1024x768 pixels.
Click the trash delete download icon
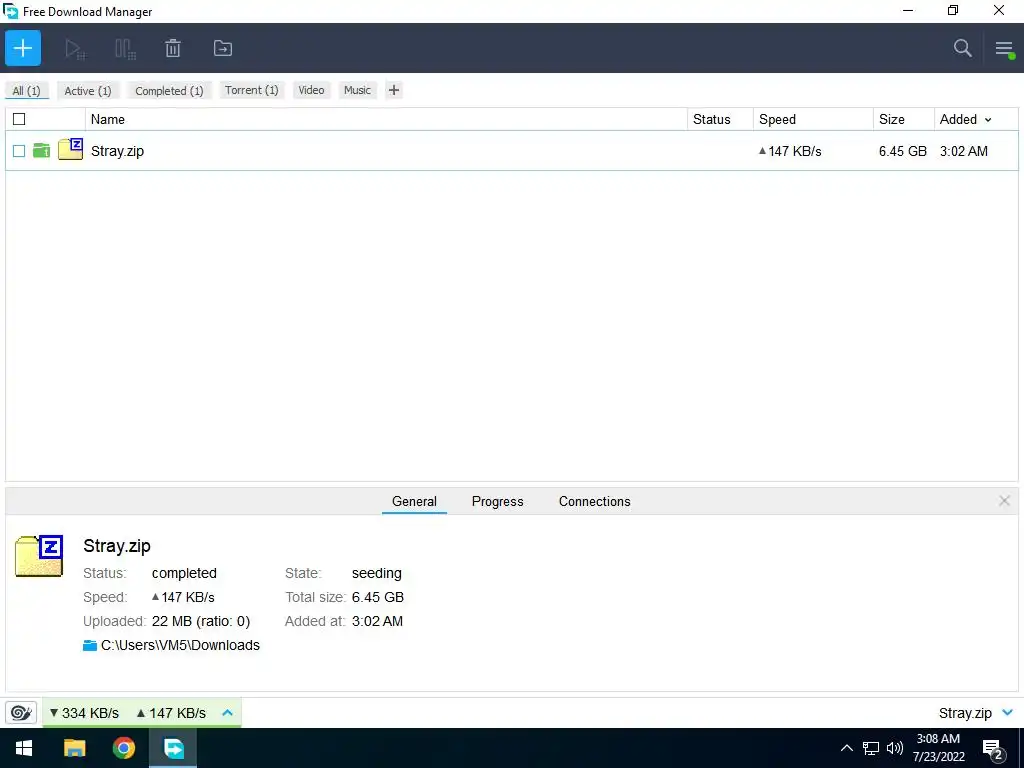[x=173, y=48]
